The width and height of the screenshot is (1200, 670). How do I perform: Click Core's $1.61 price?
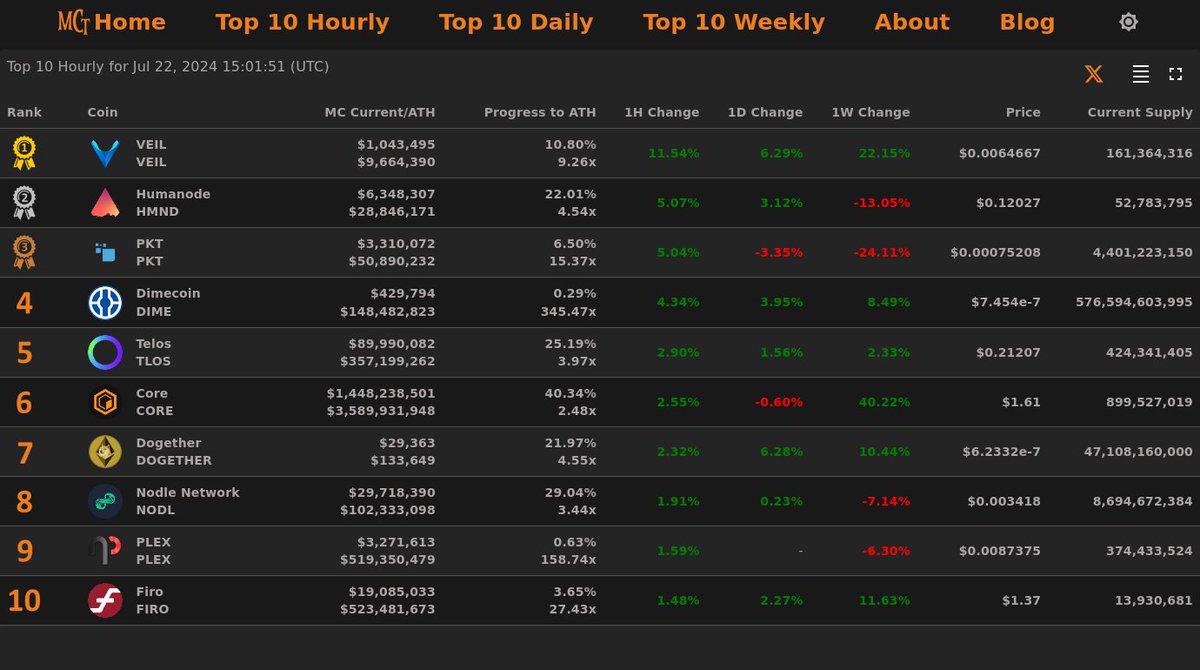[1021, 402]
